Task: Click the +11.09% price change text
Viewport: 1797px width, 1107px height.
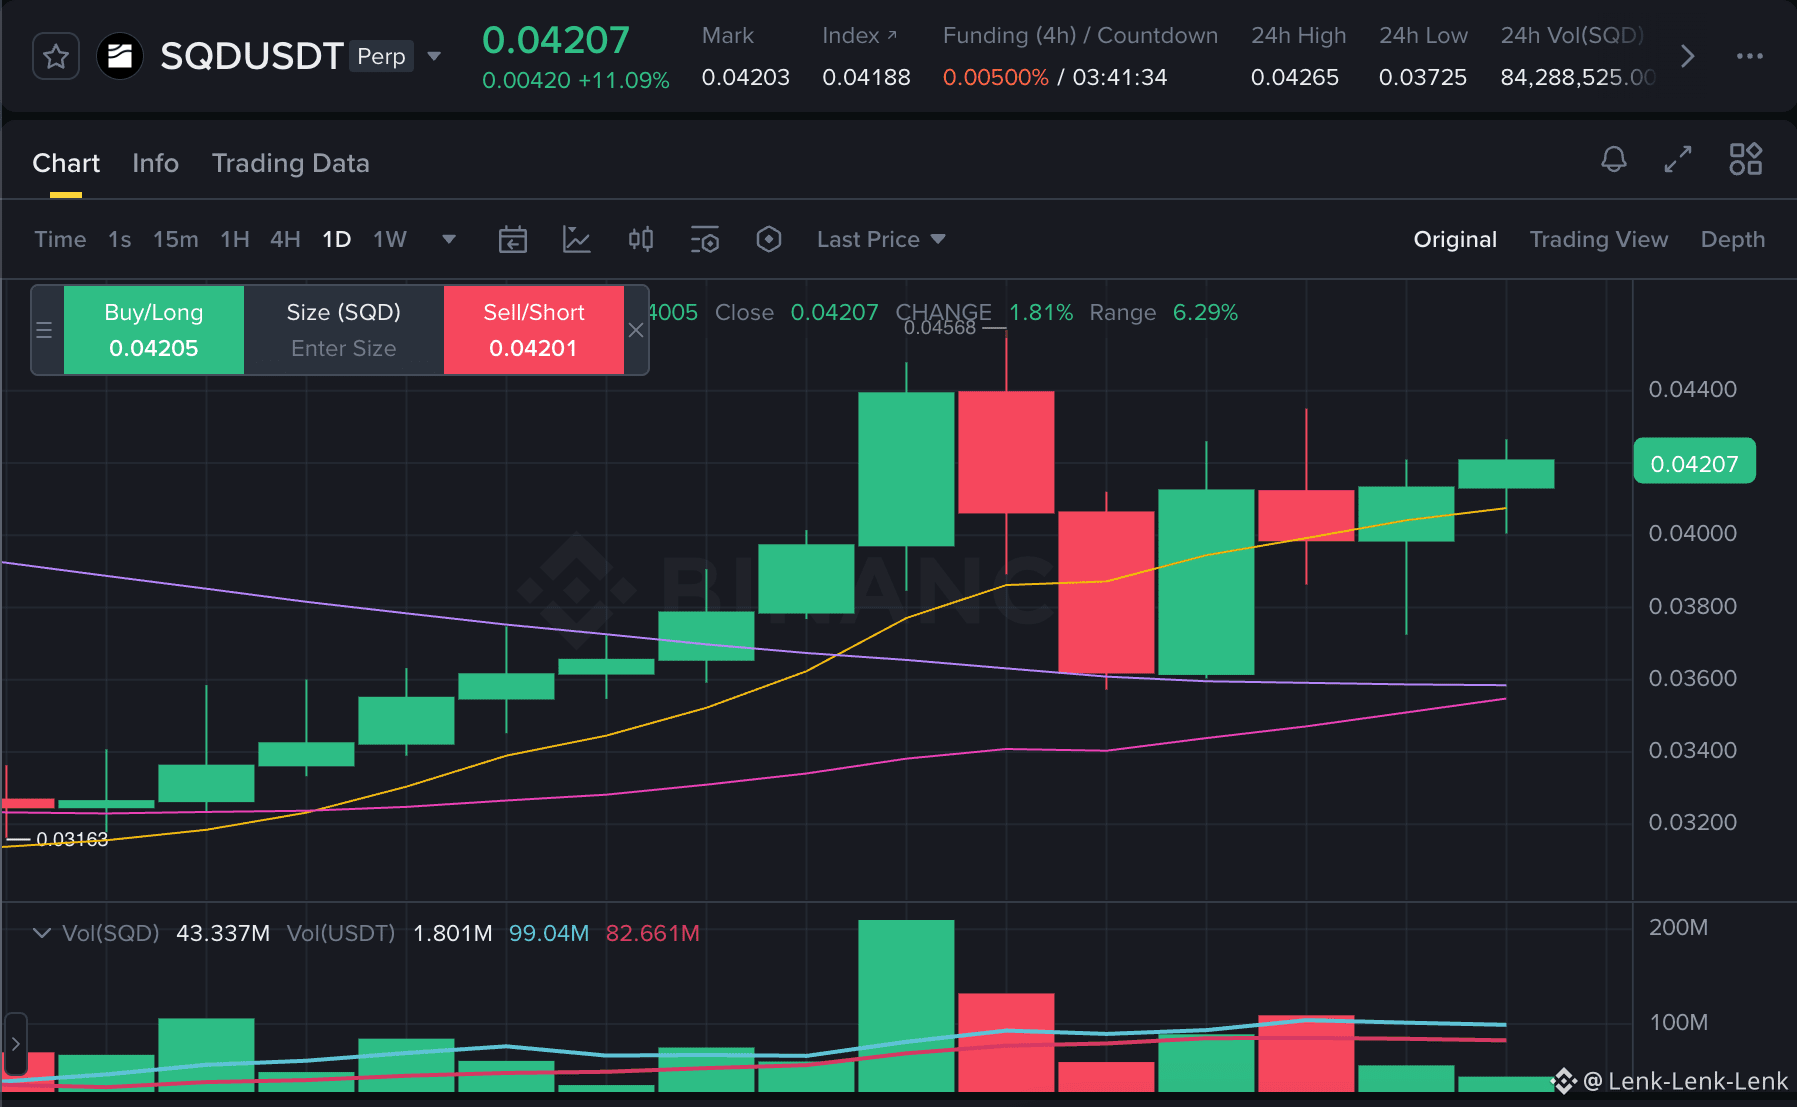Action: tap(624, 80)
